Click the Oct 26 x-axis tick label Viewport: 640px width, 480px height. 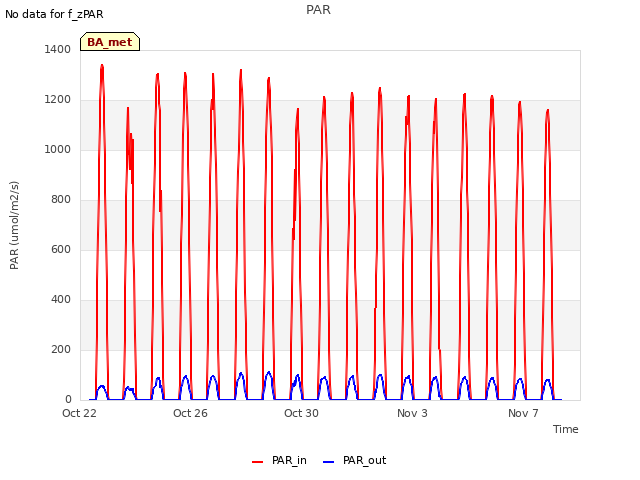pos(190,413)
